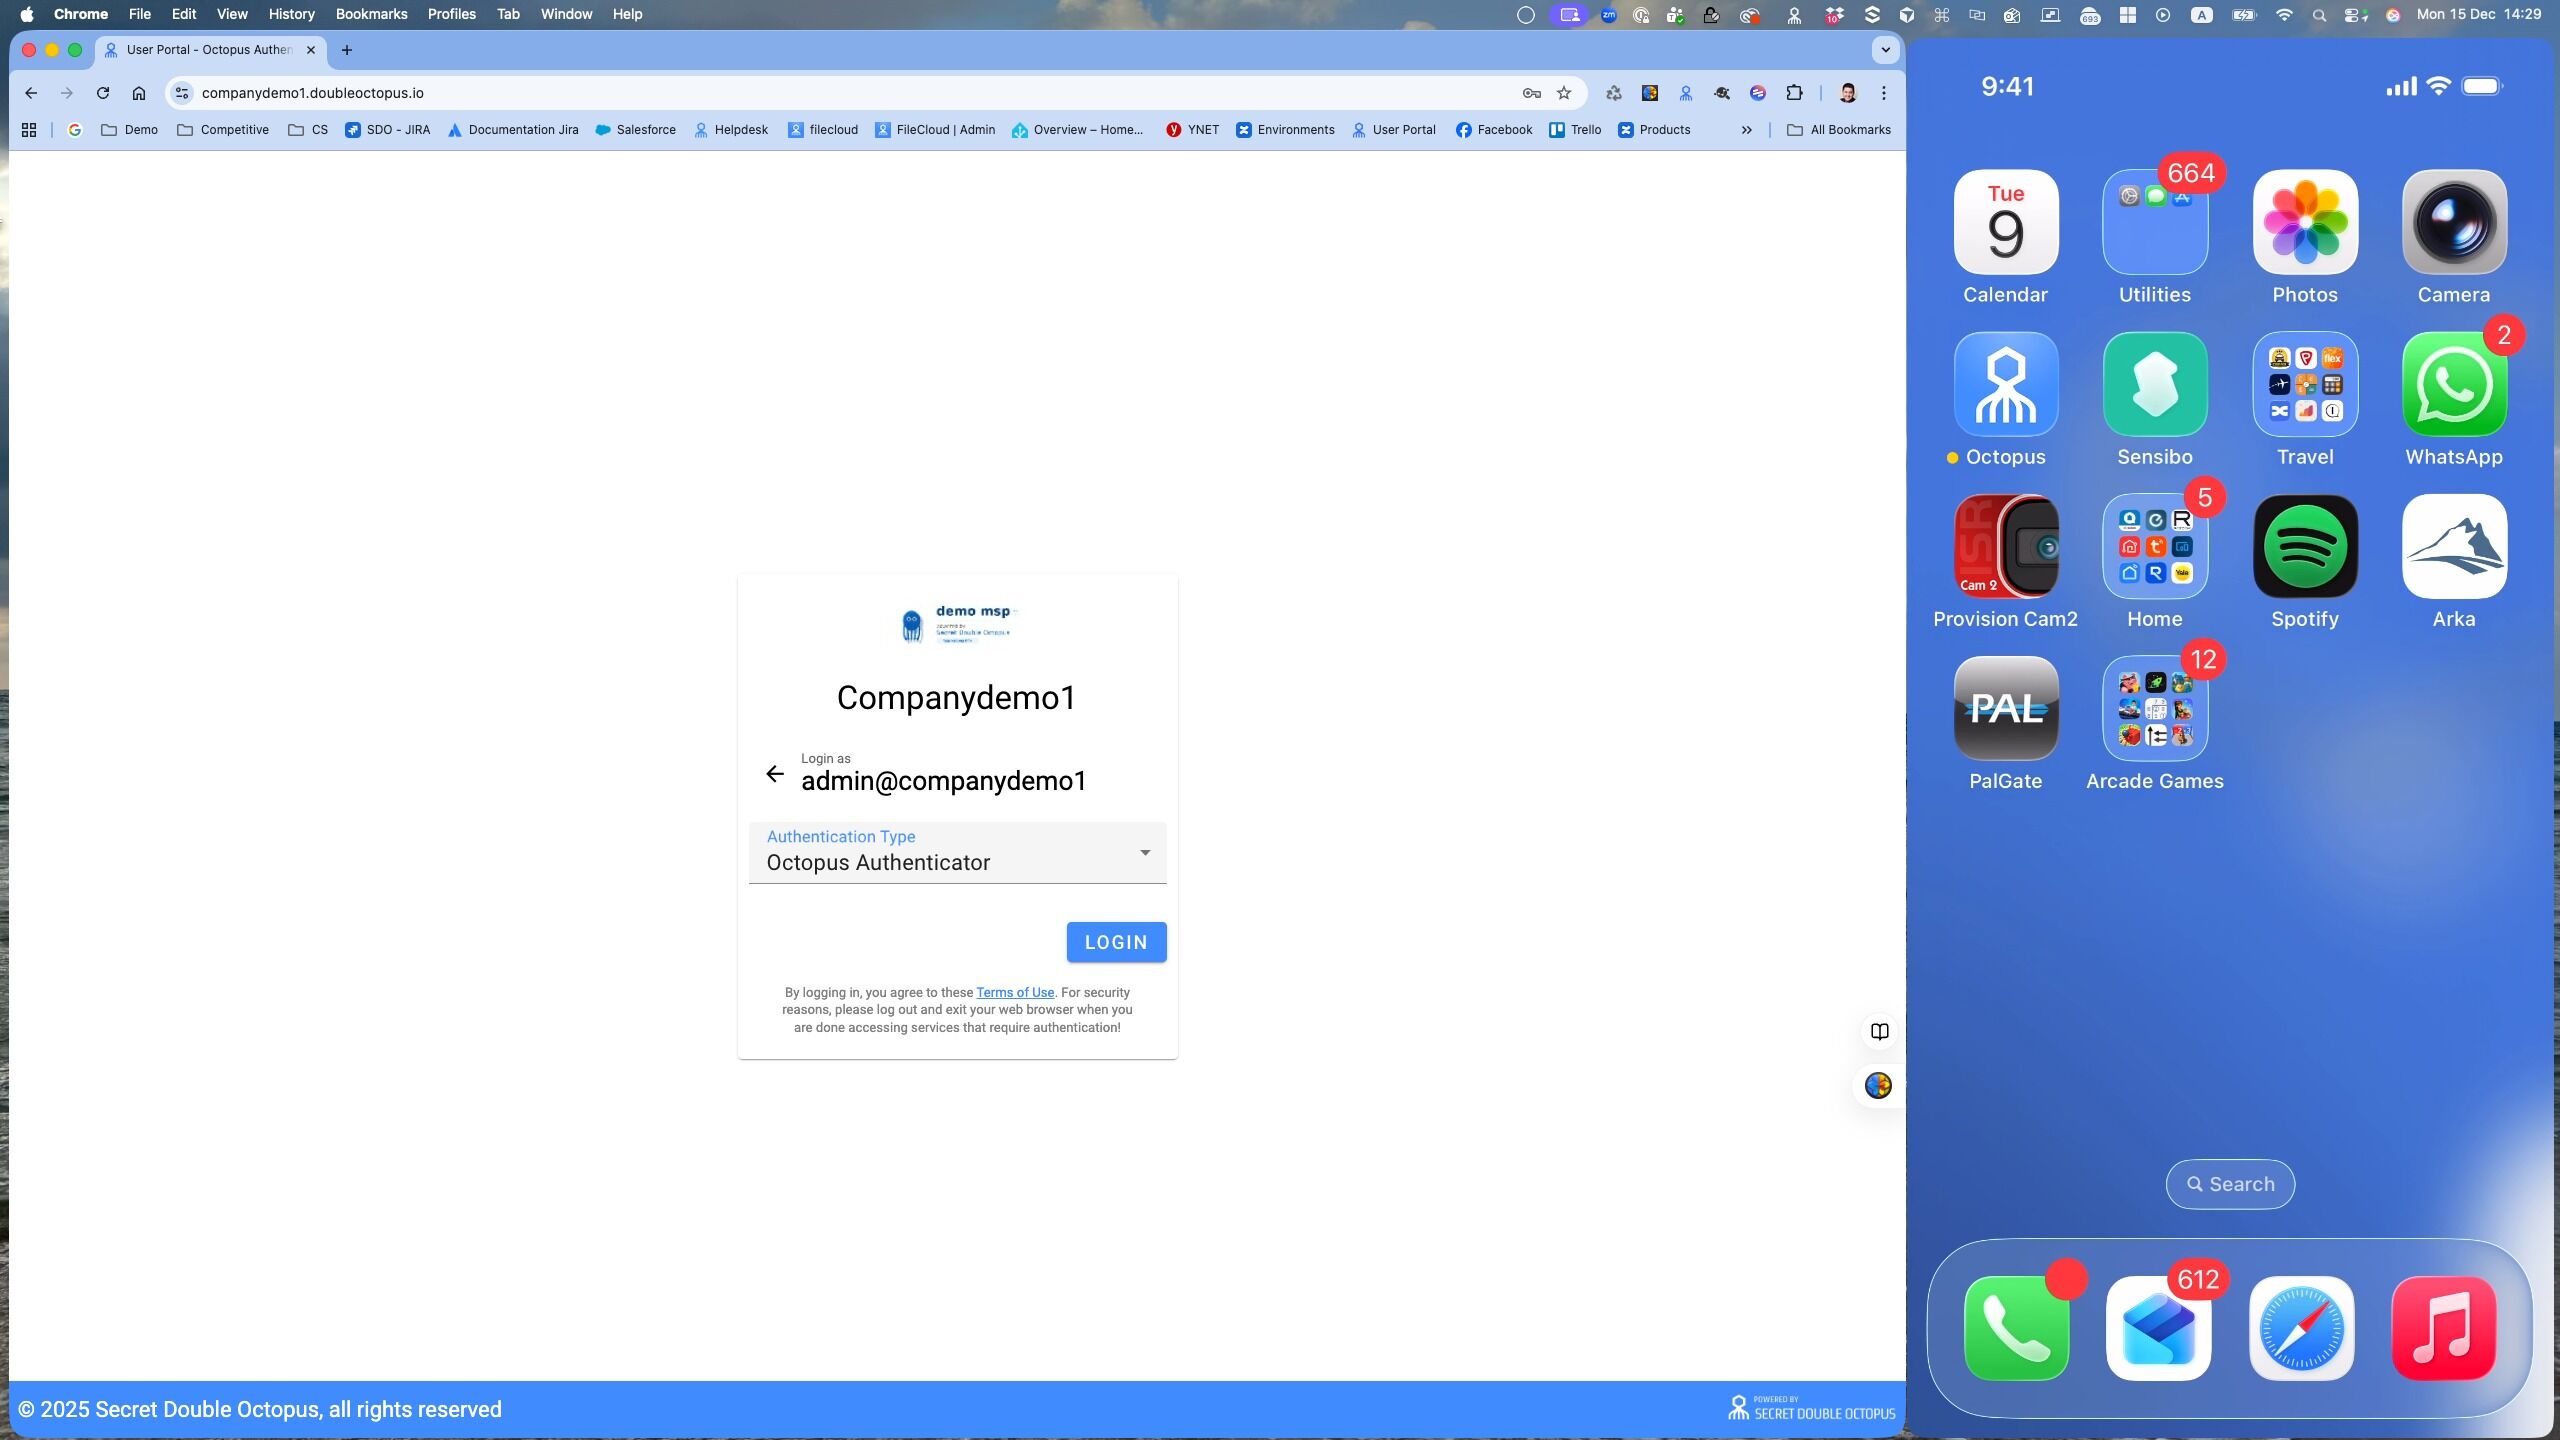Open the Octopus app on the phone
This screenshot has height=1440, width=2560.
2005,385
